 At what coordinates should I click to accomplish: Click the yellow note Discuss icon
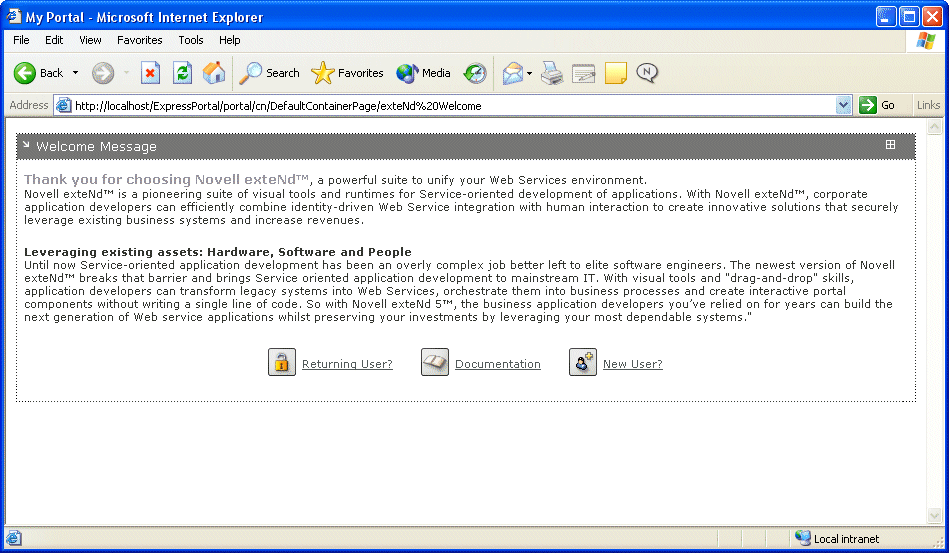click(x=616, y=73)
